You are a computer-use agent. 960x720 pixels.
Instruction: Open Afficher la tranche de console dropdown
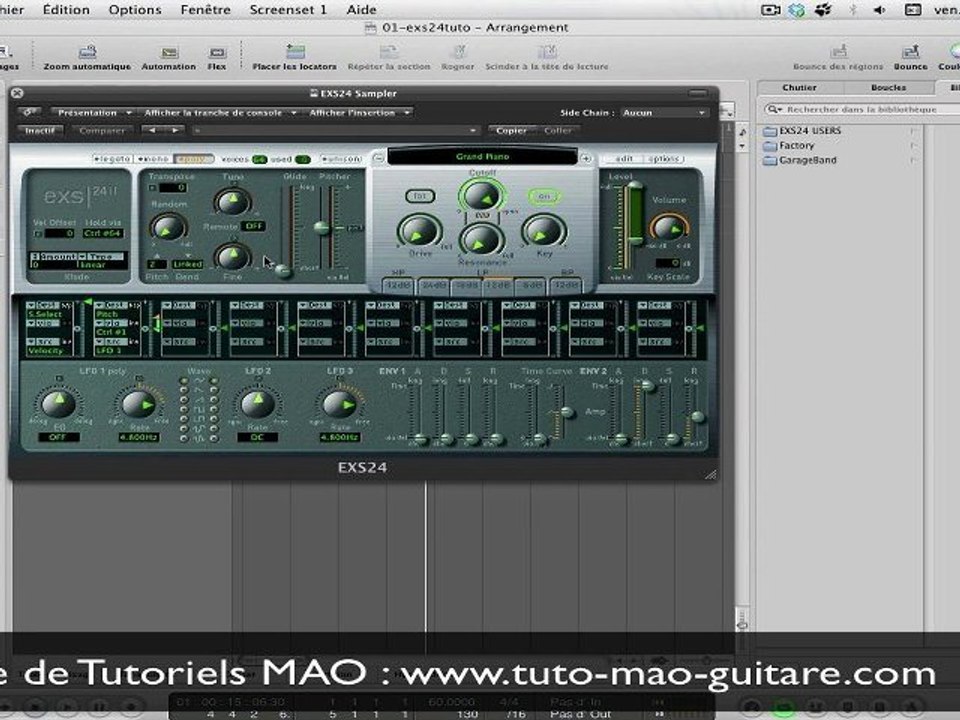(218, 113)
